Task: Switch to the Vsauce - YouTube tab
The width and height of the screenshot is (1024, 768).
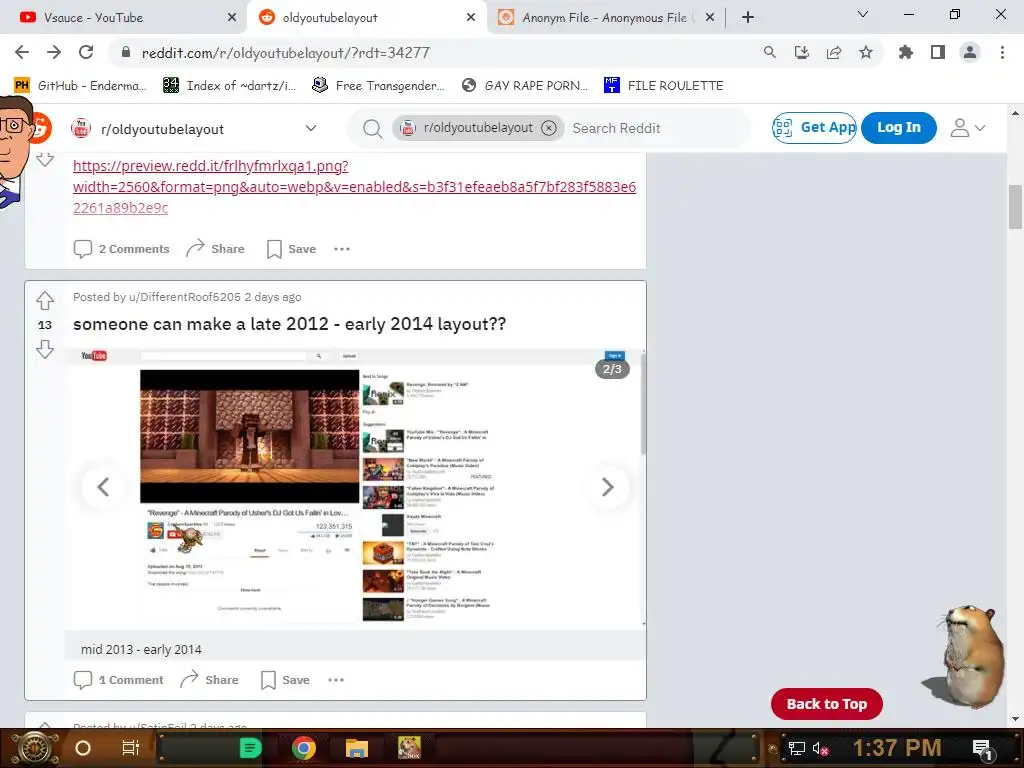Action: (123, 18)
